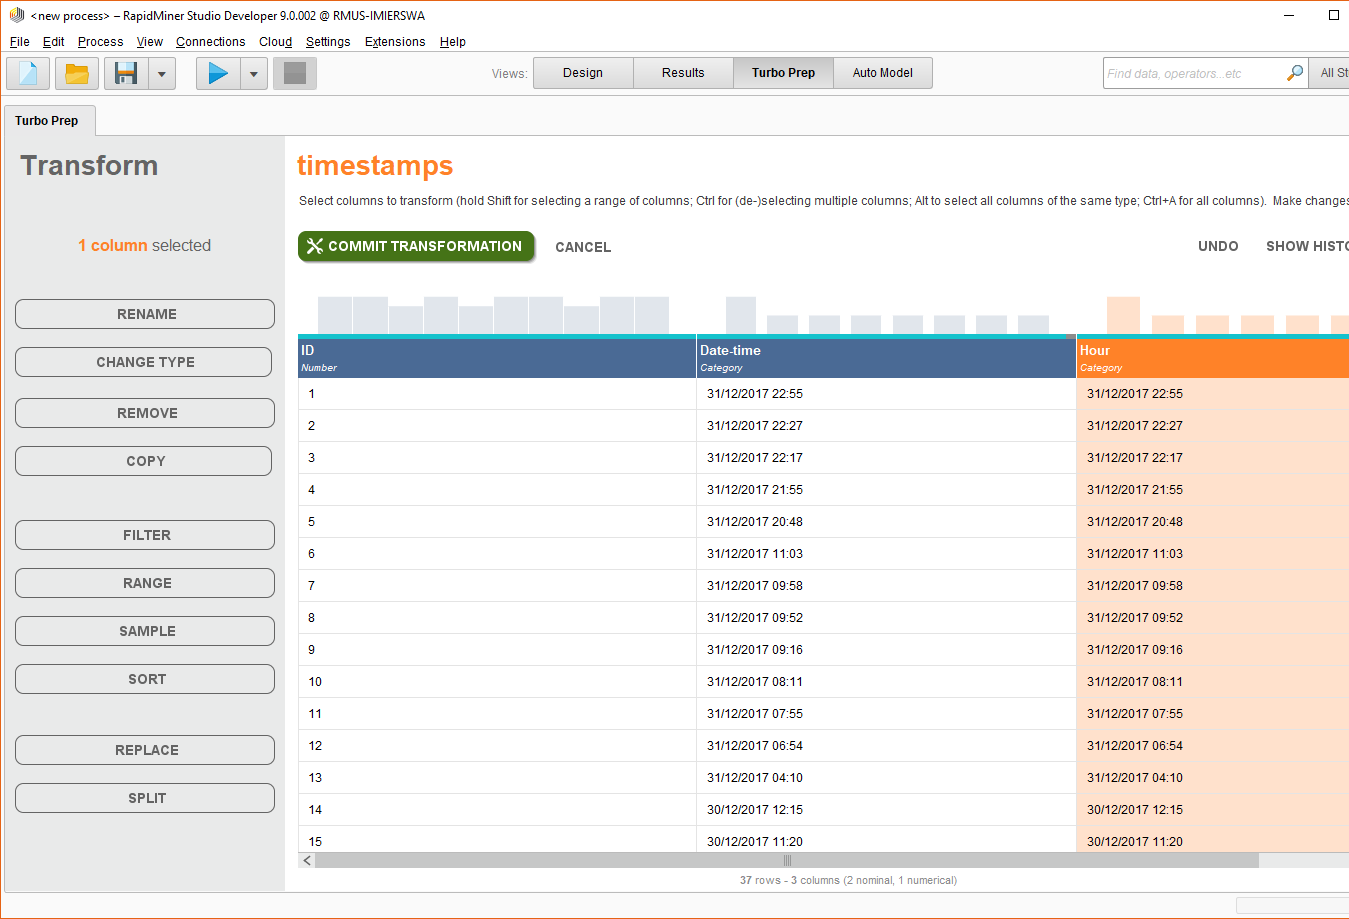Click the Range button
This screenshot has width=1349, height=919.
tap(145, 583)
